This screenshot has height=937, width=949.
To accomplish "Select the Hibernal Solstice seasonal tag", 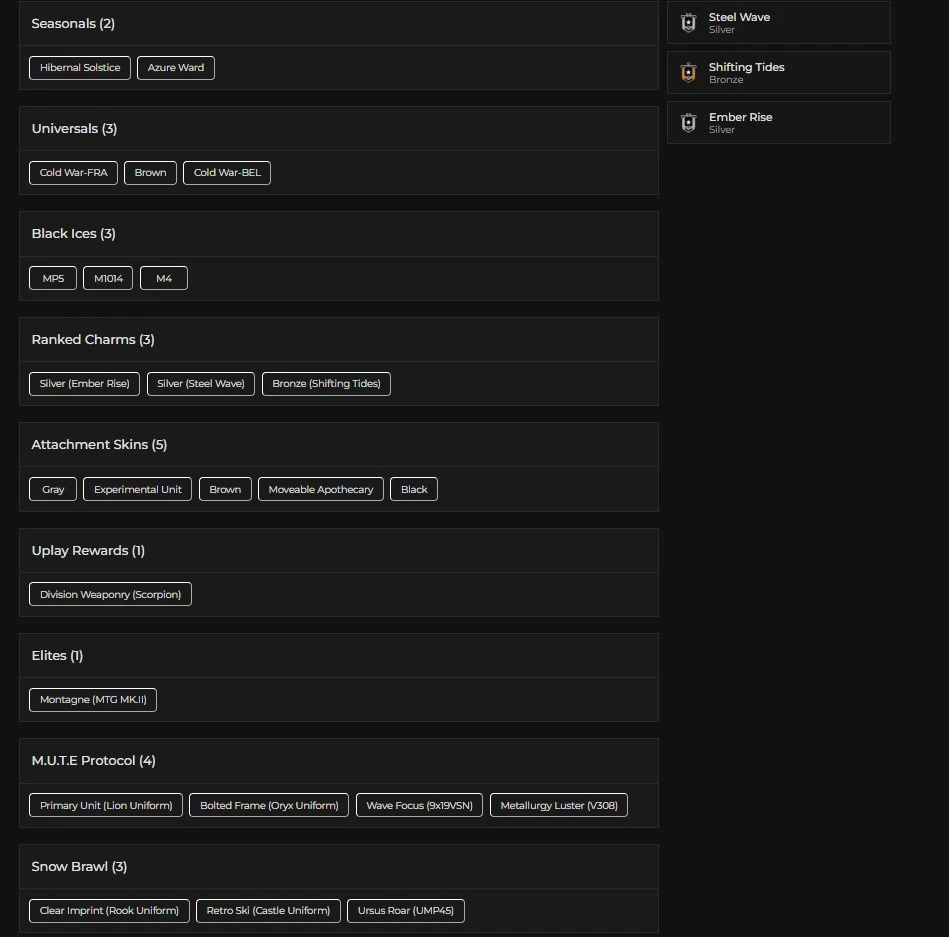I will pos(80,68).
